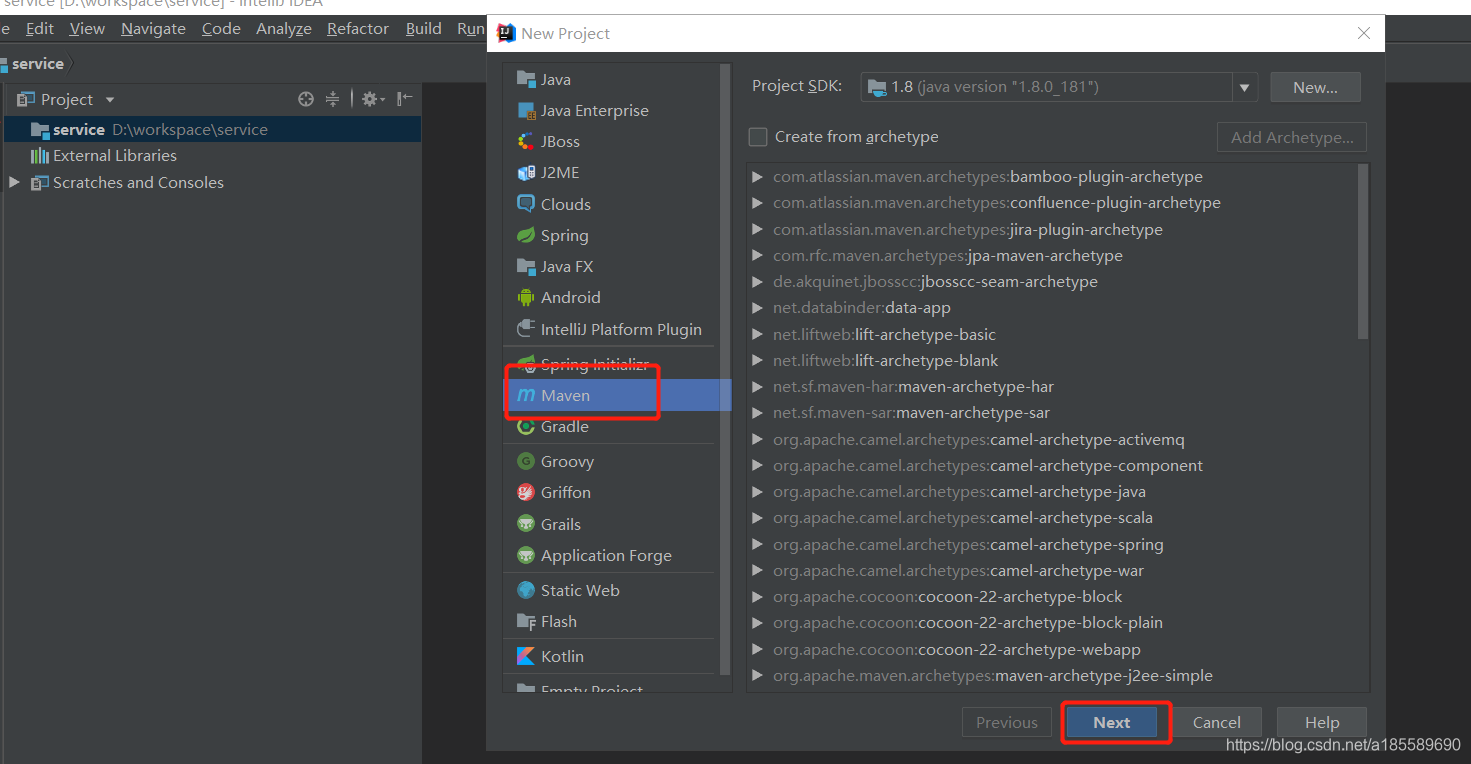Viewport: 1471px width, 764px height.
Task: Click the Cancel button
Action: [x=1216, y=722]
